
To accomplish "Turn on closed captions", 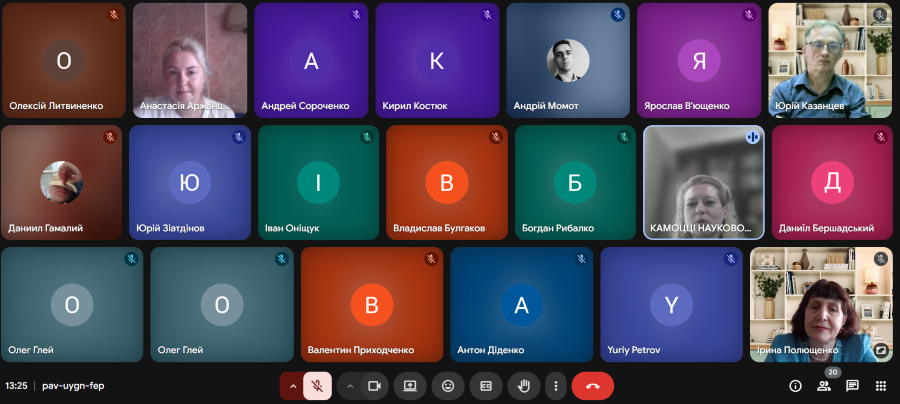I will coord(486,385).
